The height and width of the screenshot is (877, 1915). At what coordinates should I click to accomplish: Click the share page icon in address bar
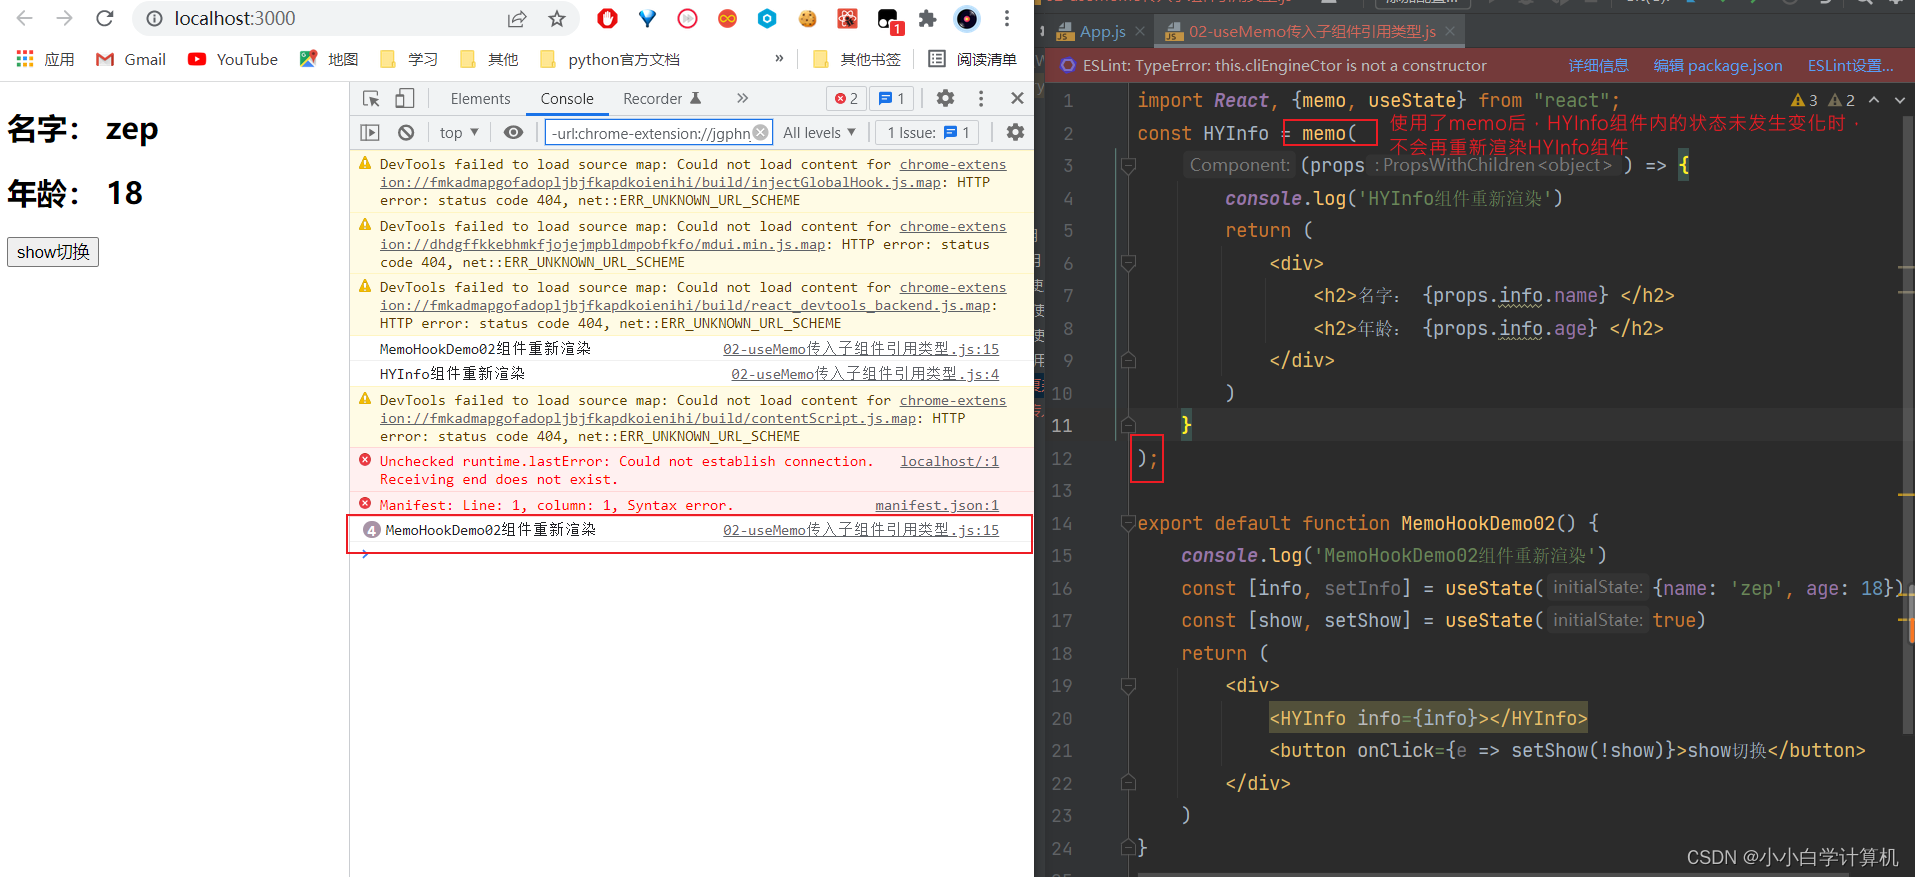point(517,18)
